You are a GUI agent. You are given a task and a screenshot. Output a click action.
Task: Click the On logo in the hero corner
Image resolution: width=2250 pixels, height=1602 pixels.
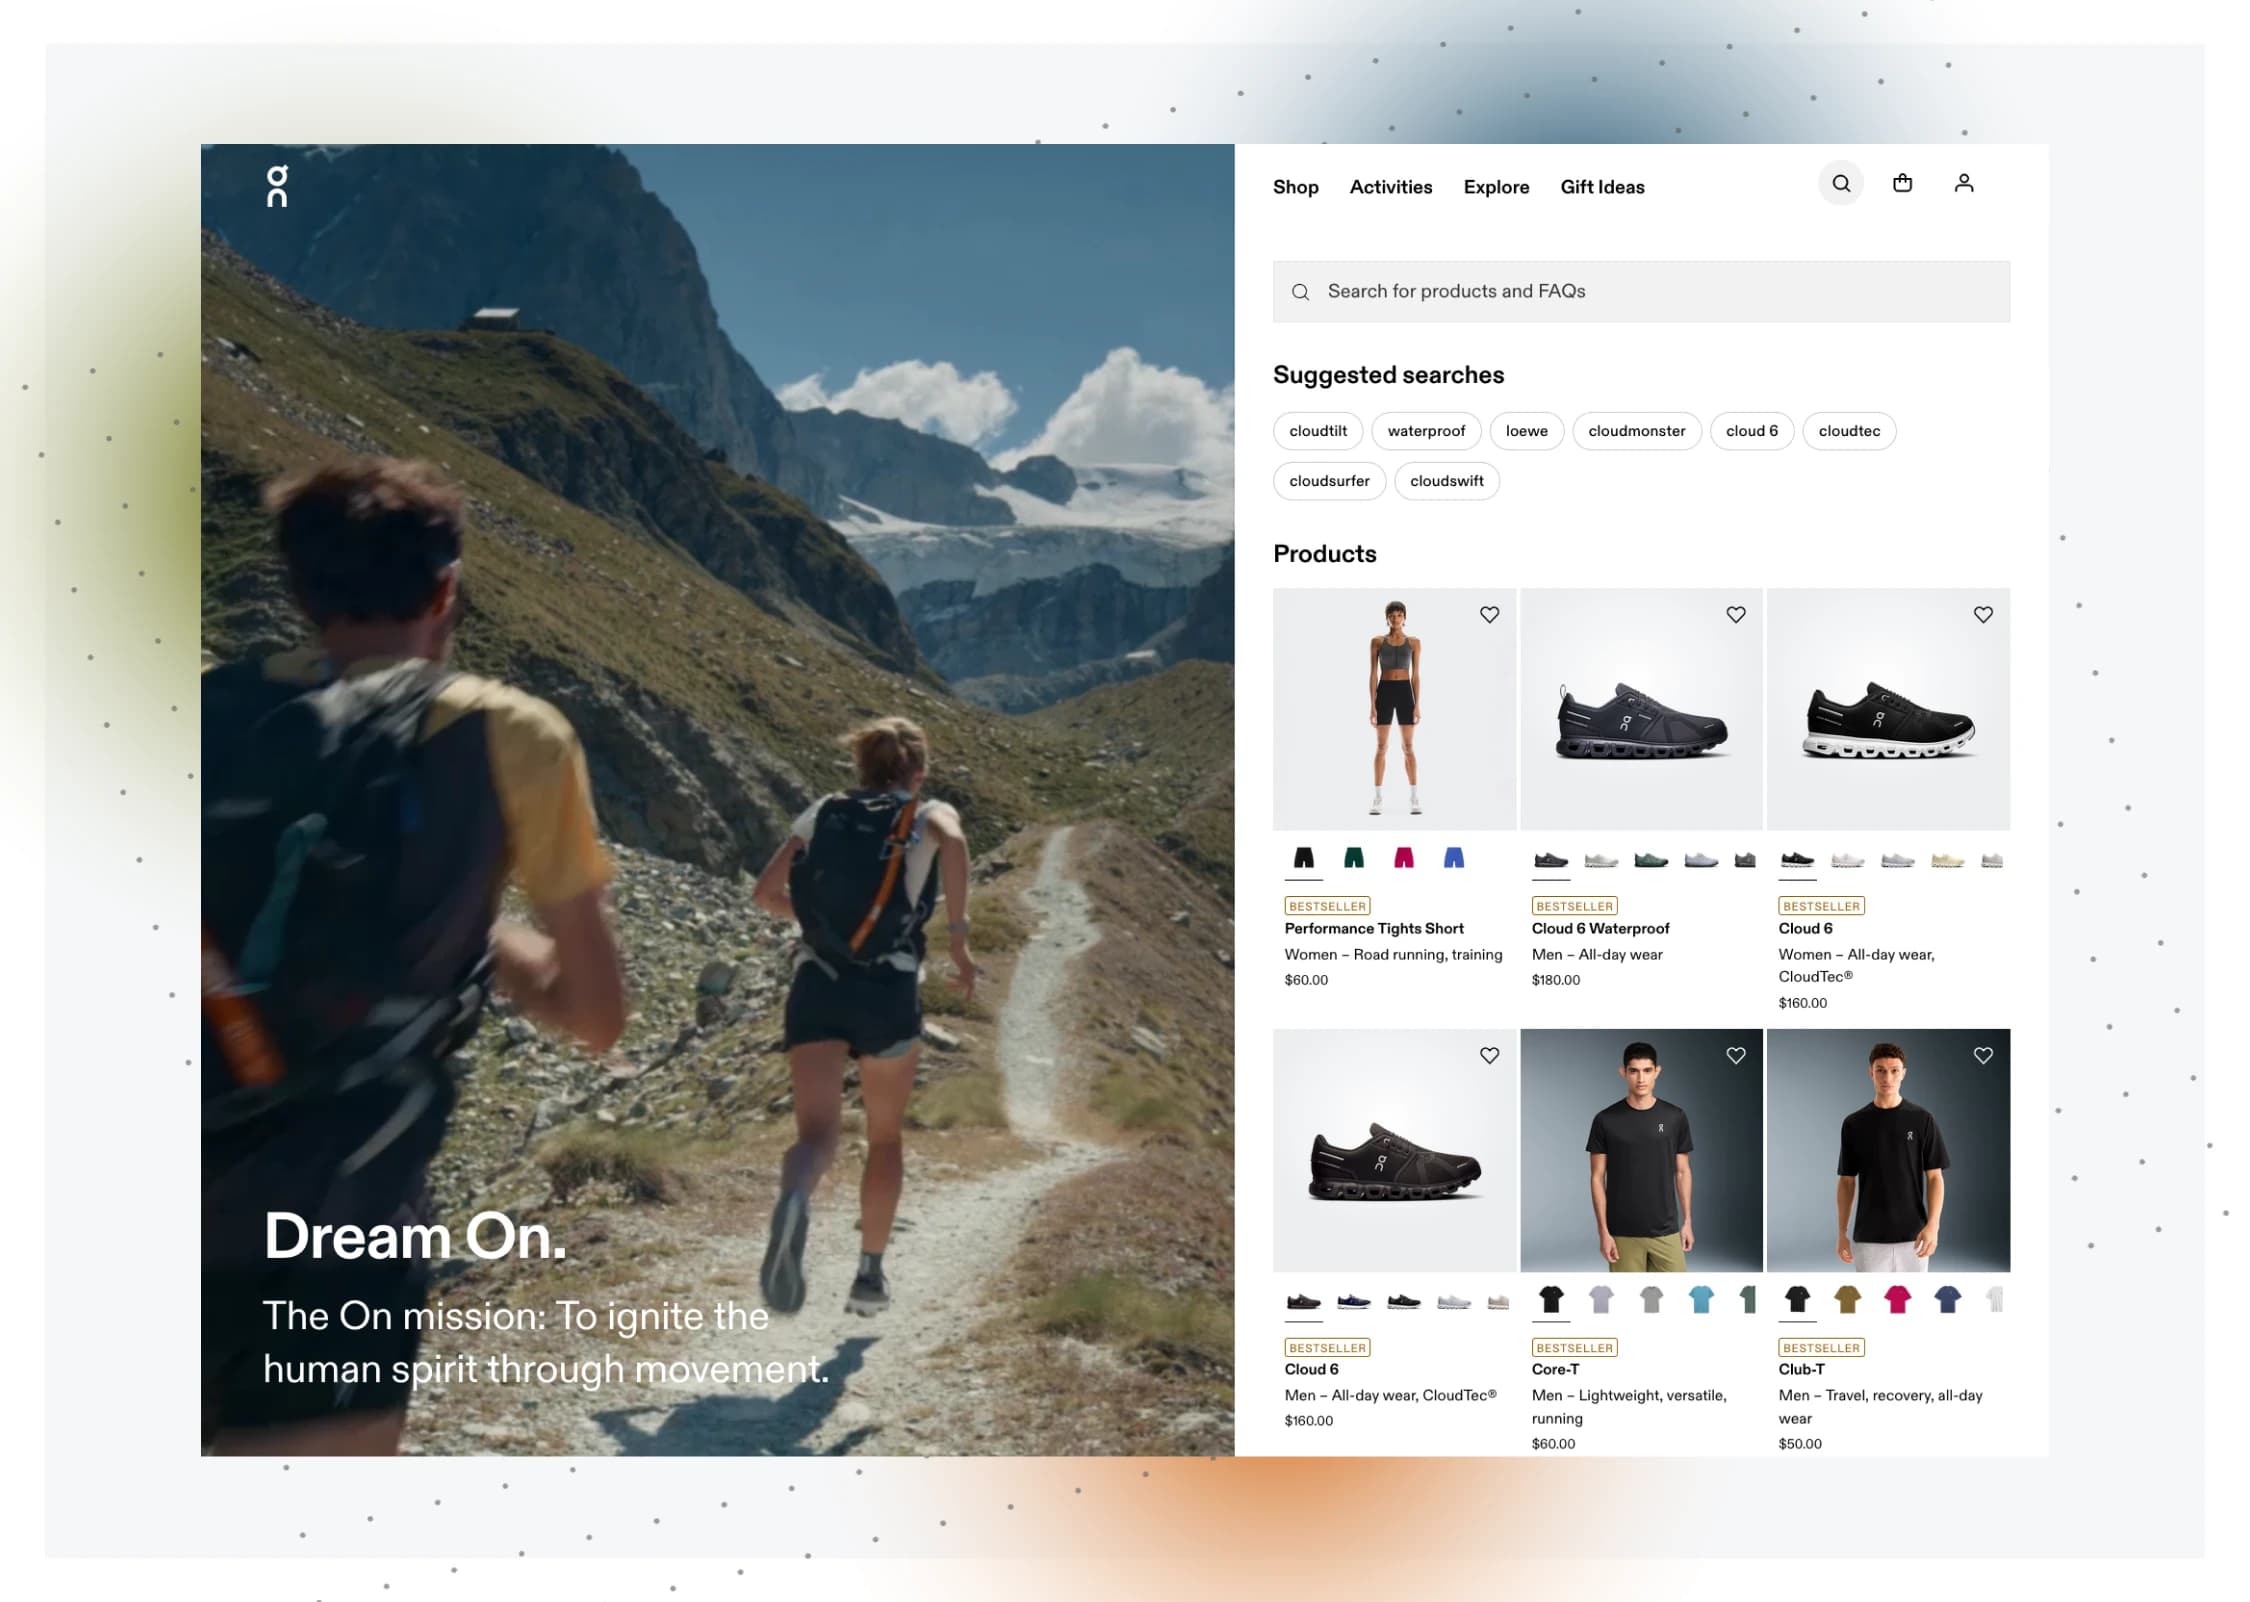[277, 186]
